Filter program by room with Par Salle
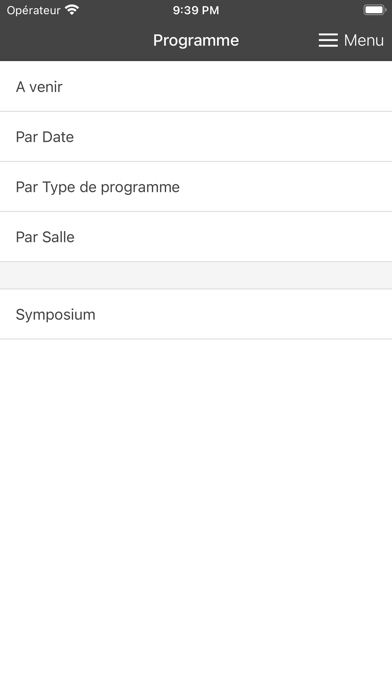This screenshot has width=392, height=696. [x=196, y=237]
